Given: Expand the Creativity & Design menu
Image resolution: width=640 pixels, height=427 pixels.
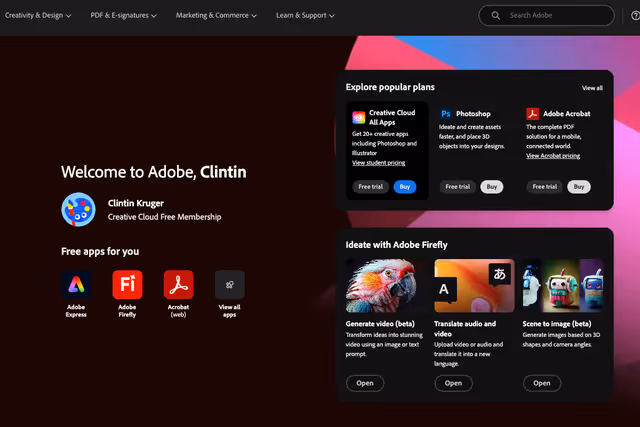Looking at the screenshot, I should (38, 16).
